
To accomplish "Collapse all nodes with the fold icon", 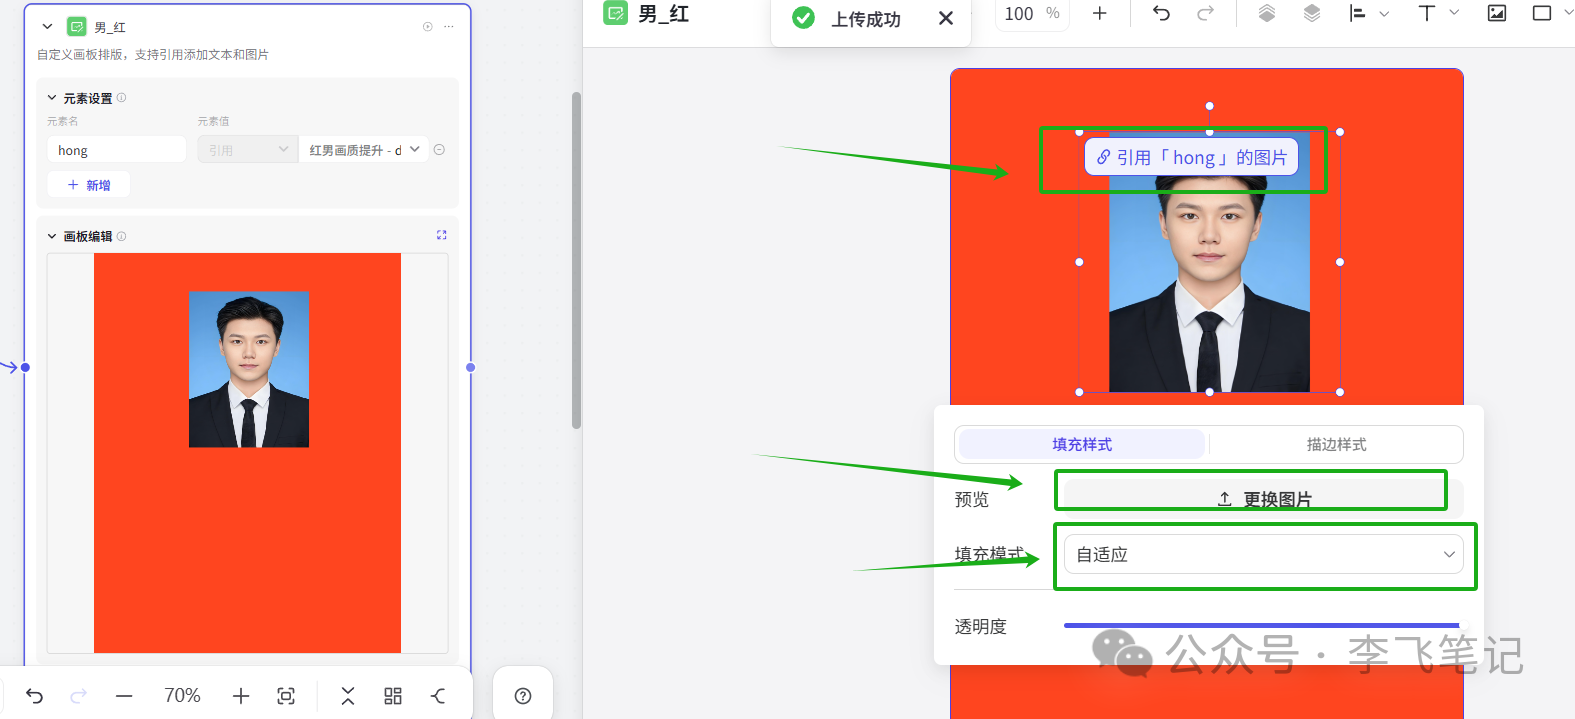I will (348, 696).
